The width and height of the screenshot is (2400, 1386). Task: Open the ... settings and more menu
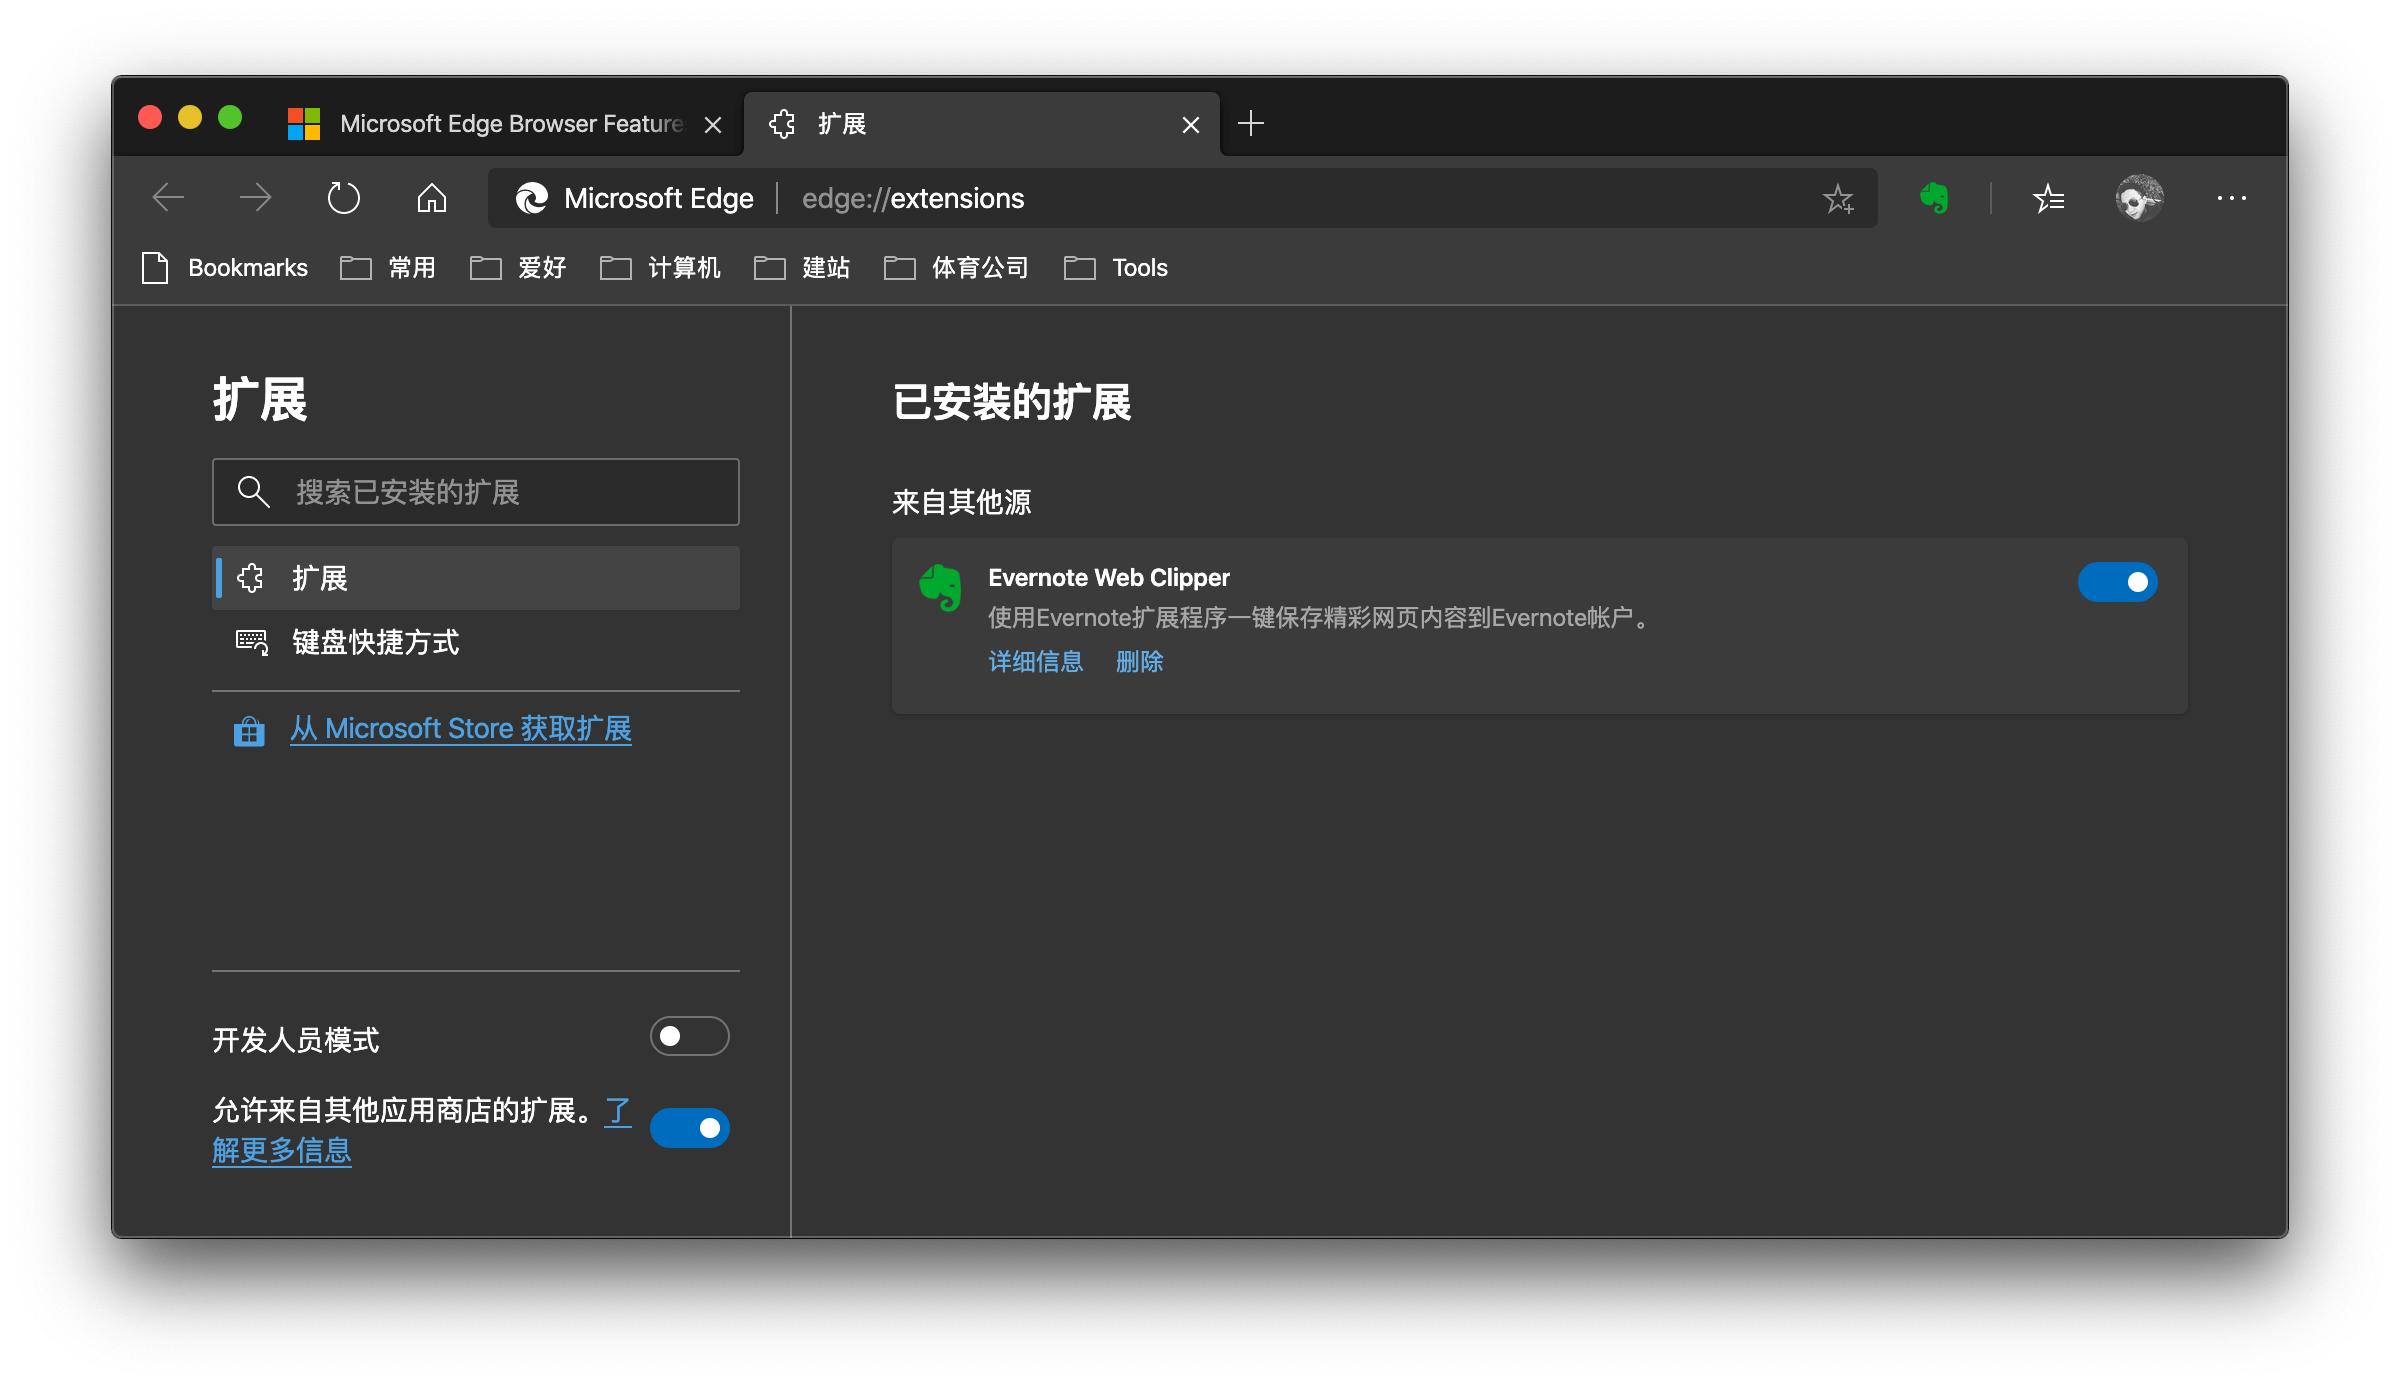coord(2231,198)
